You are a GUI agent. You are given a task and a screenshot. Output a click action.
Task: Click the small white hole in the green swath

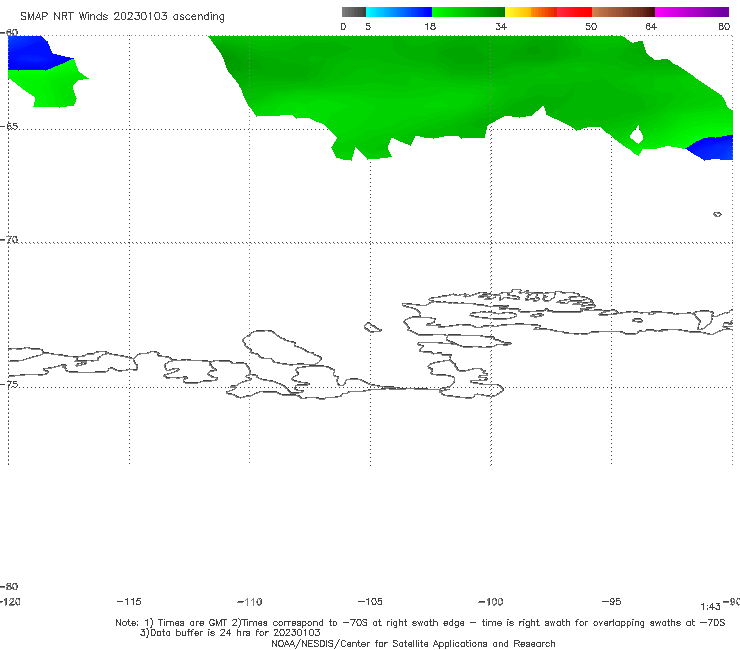click(x=636, y=135)
